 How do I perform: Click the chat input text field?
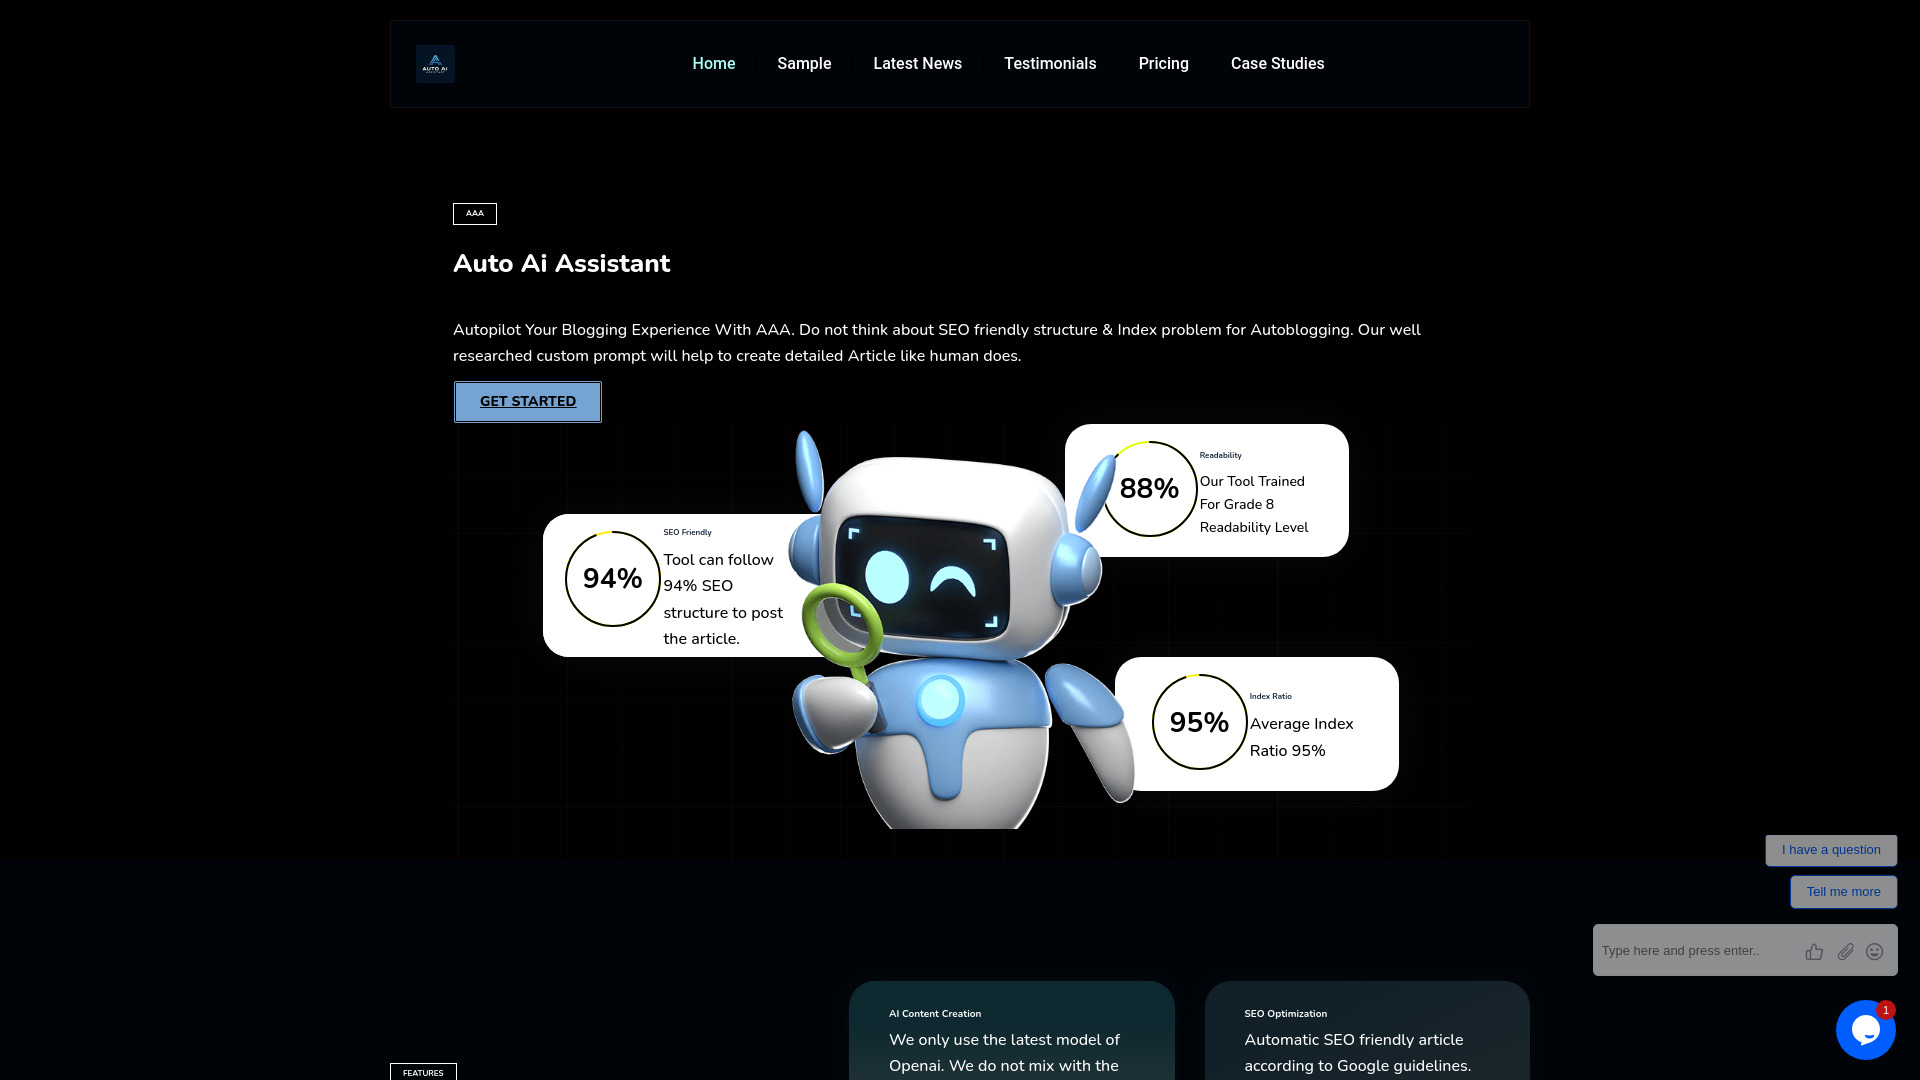point(1695,949)
